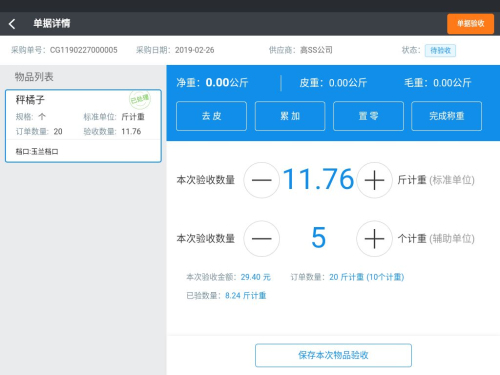Click 标准单位 斤计重 in item card

point(114,117)
